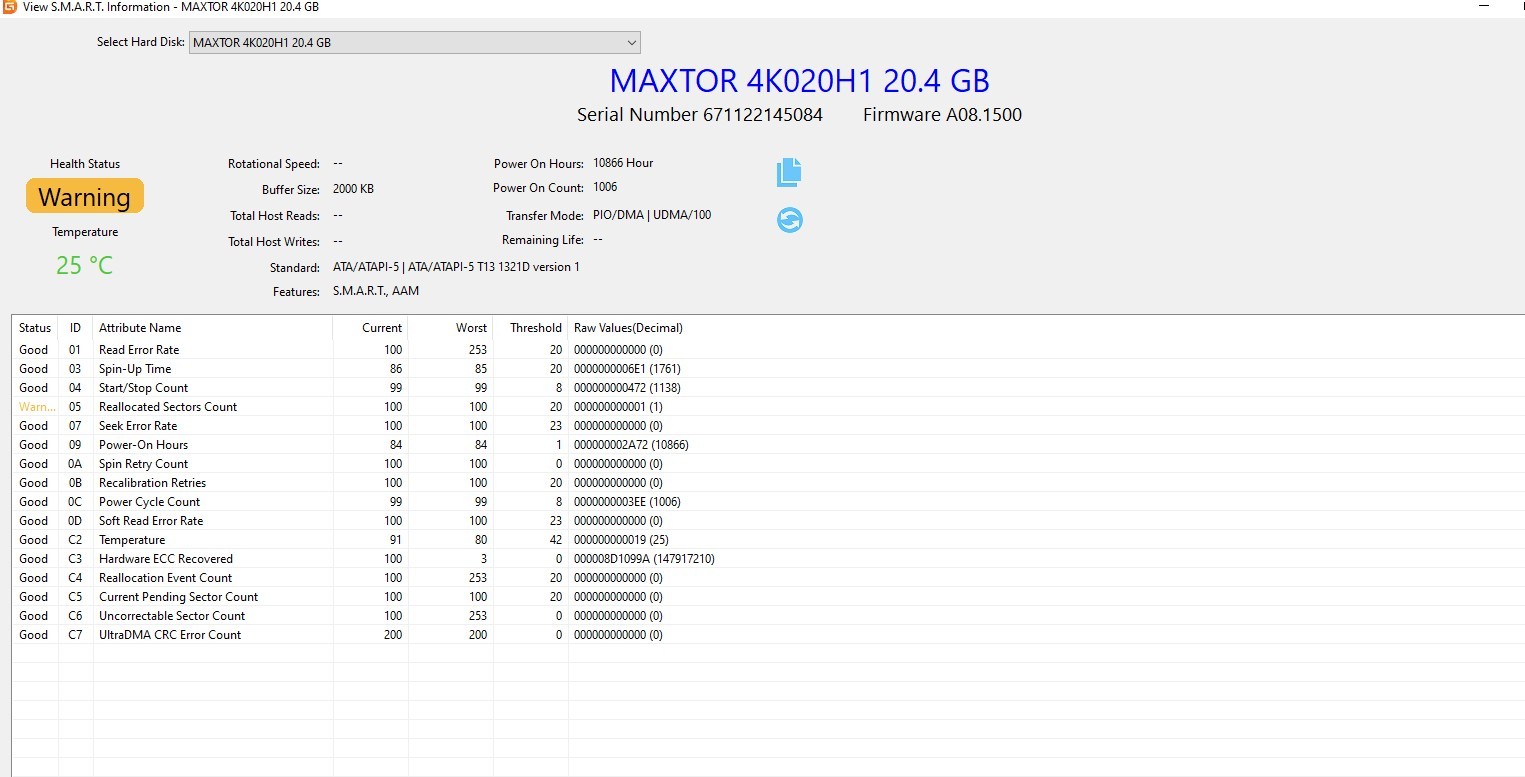Click the 10866 Hour power on value
Viewport: 1525px width, 777px height.
623,163
